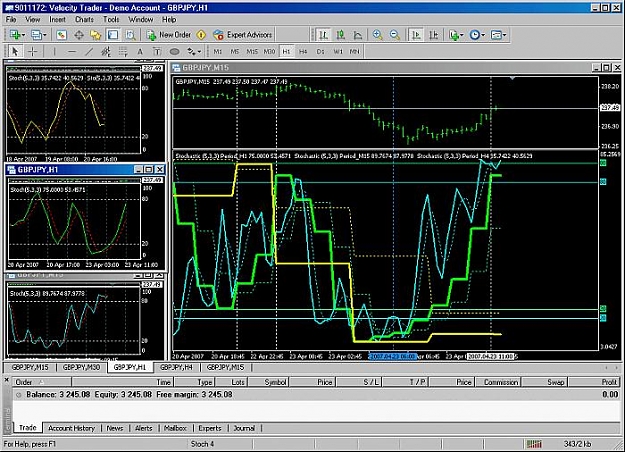Open the Templates dropdown
This screenshot has width=625, height=452.
coord(498,35)
